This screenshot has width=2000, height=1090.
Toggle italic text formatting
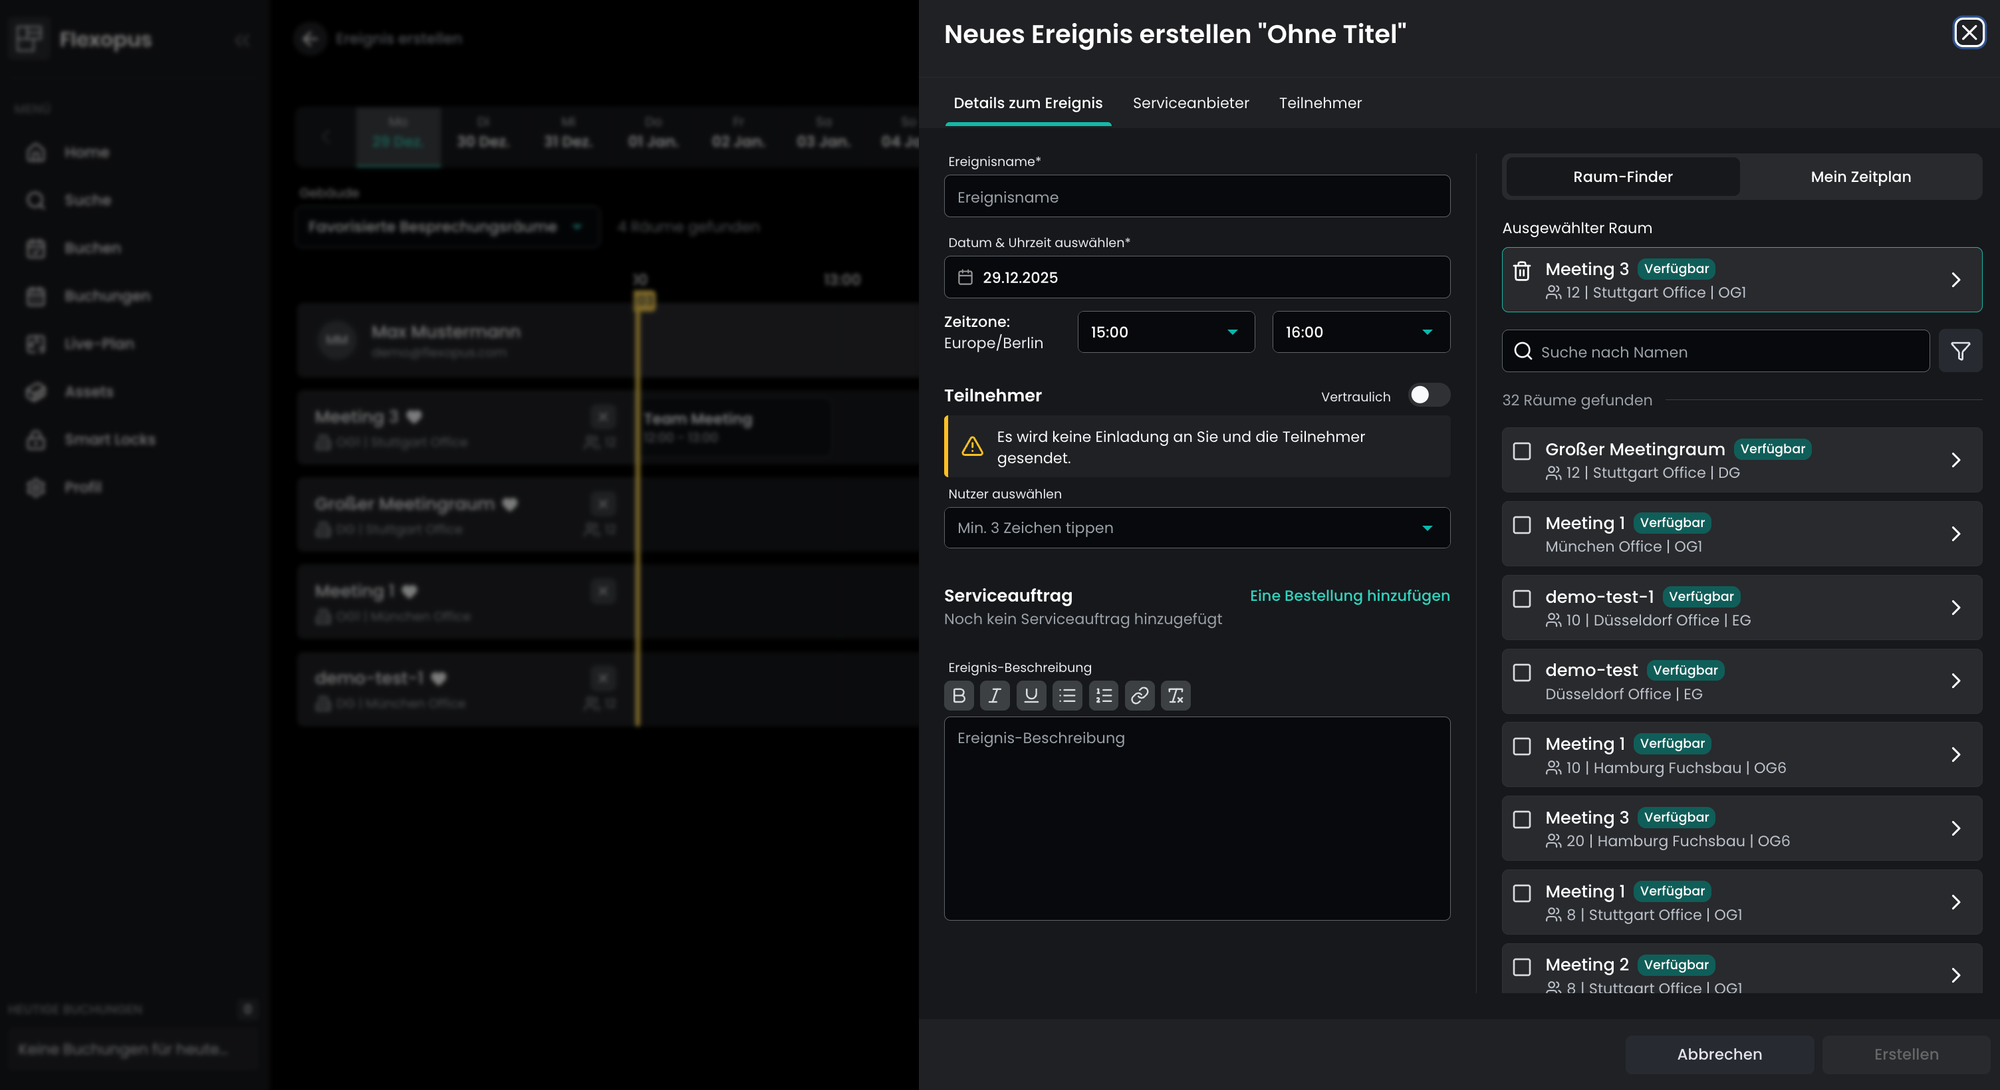point(994,696)
